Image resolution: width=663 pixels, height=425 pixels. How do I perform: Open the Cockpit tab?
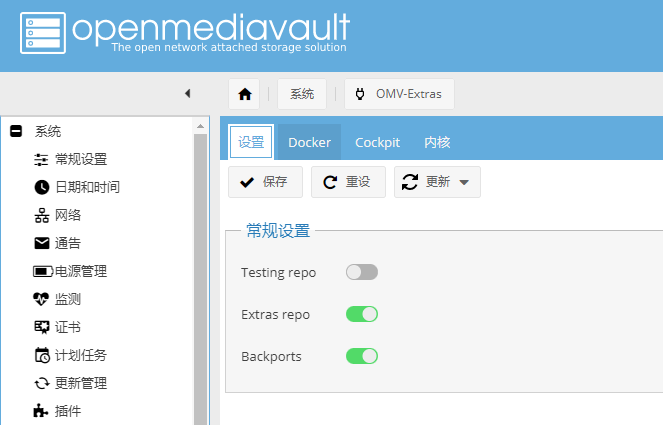coord(377,142)
